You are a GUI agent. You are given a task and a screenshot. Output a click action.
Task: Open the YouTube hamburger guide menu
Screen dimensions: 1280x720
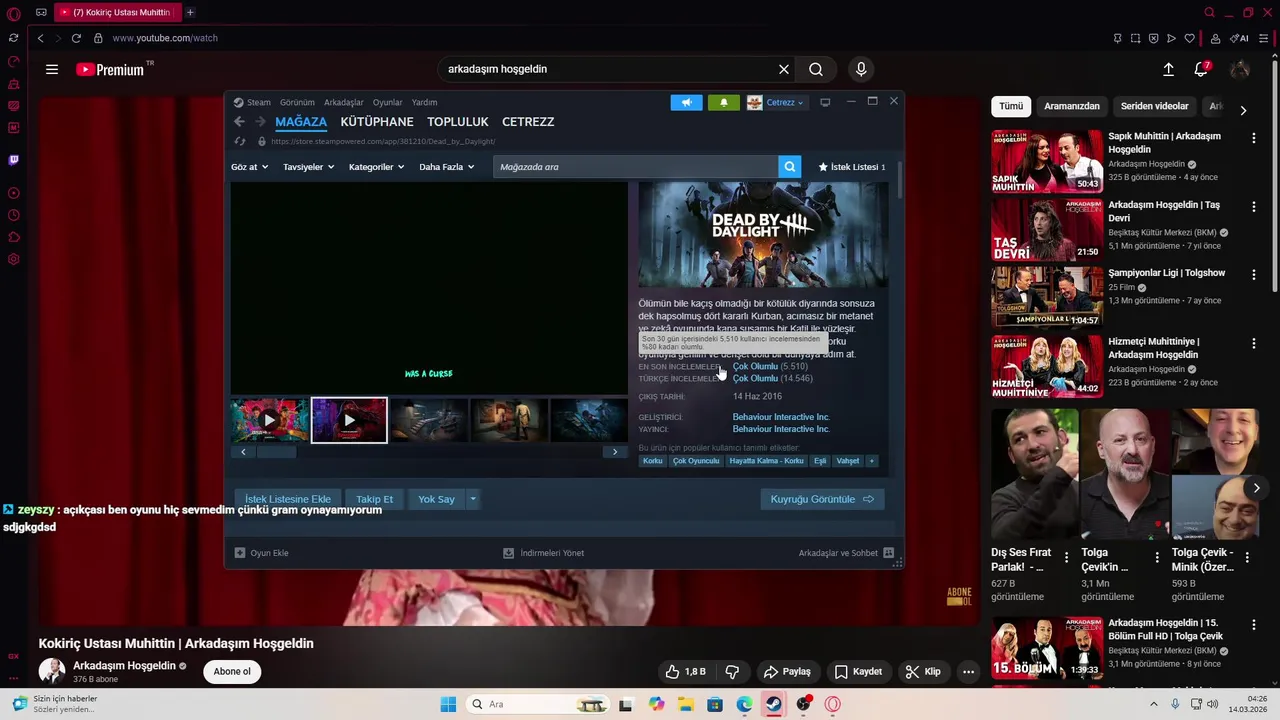click(52, 69)
